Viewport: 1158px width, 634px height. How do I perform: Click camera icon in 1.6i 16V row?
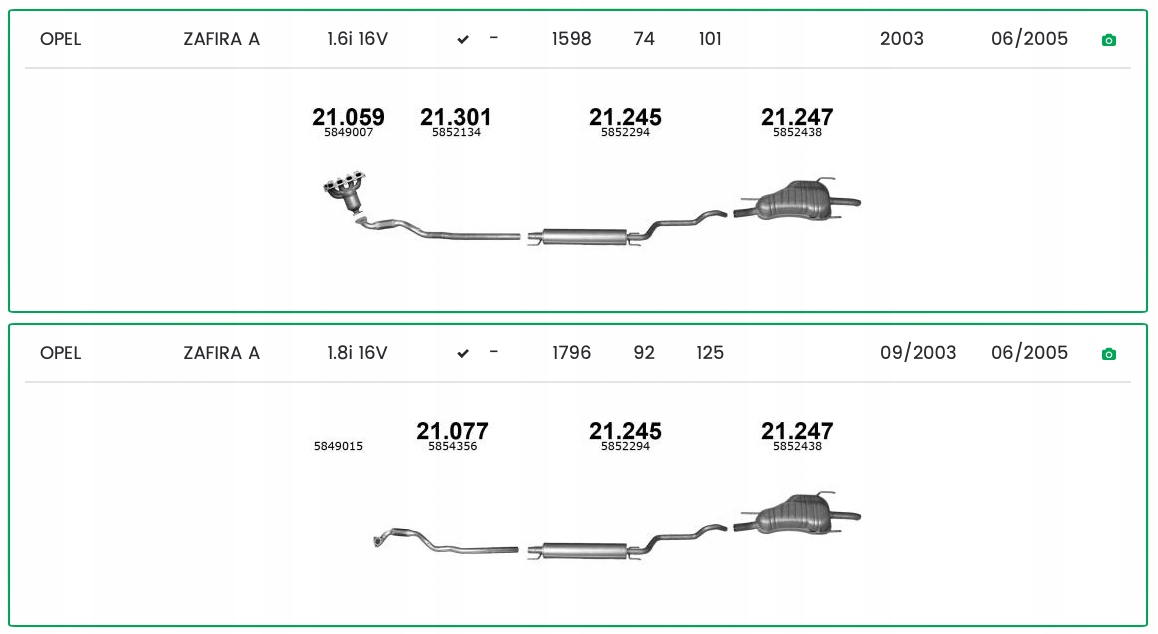tap(1108, 40)
